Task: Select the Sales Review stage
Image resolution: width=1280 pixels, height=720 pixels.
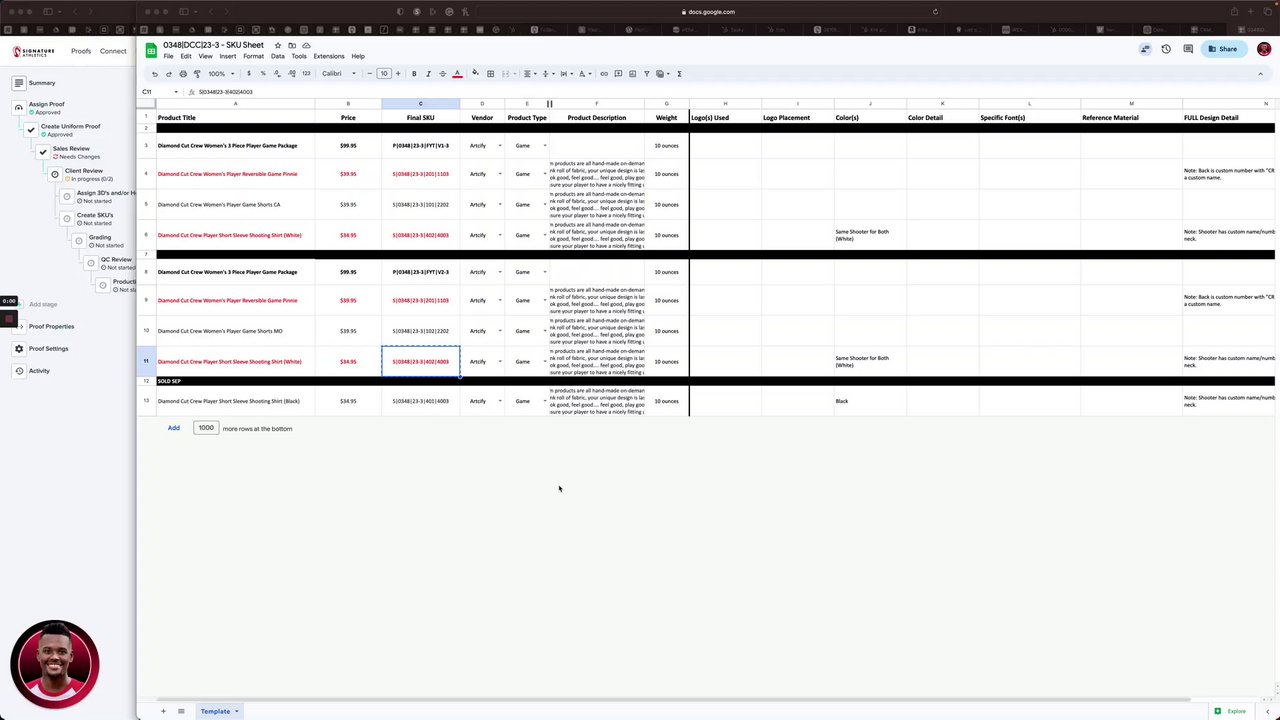Action: tap(71, 148)
